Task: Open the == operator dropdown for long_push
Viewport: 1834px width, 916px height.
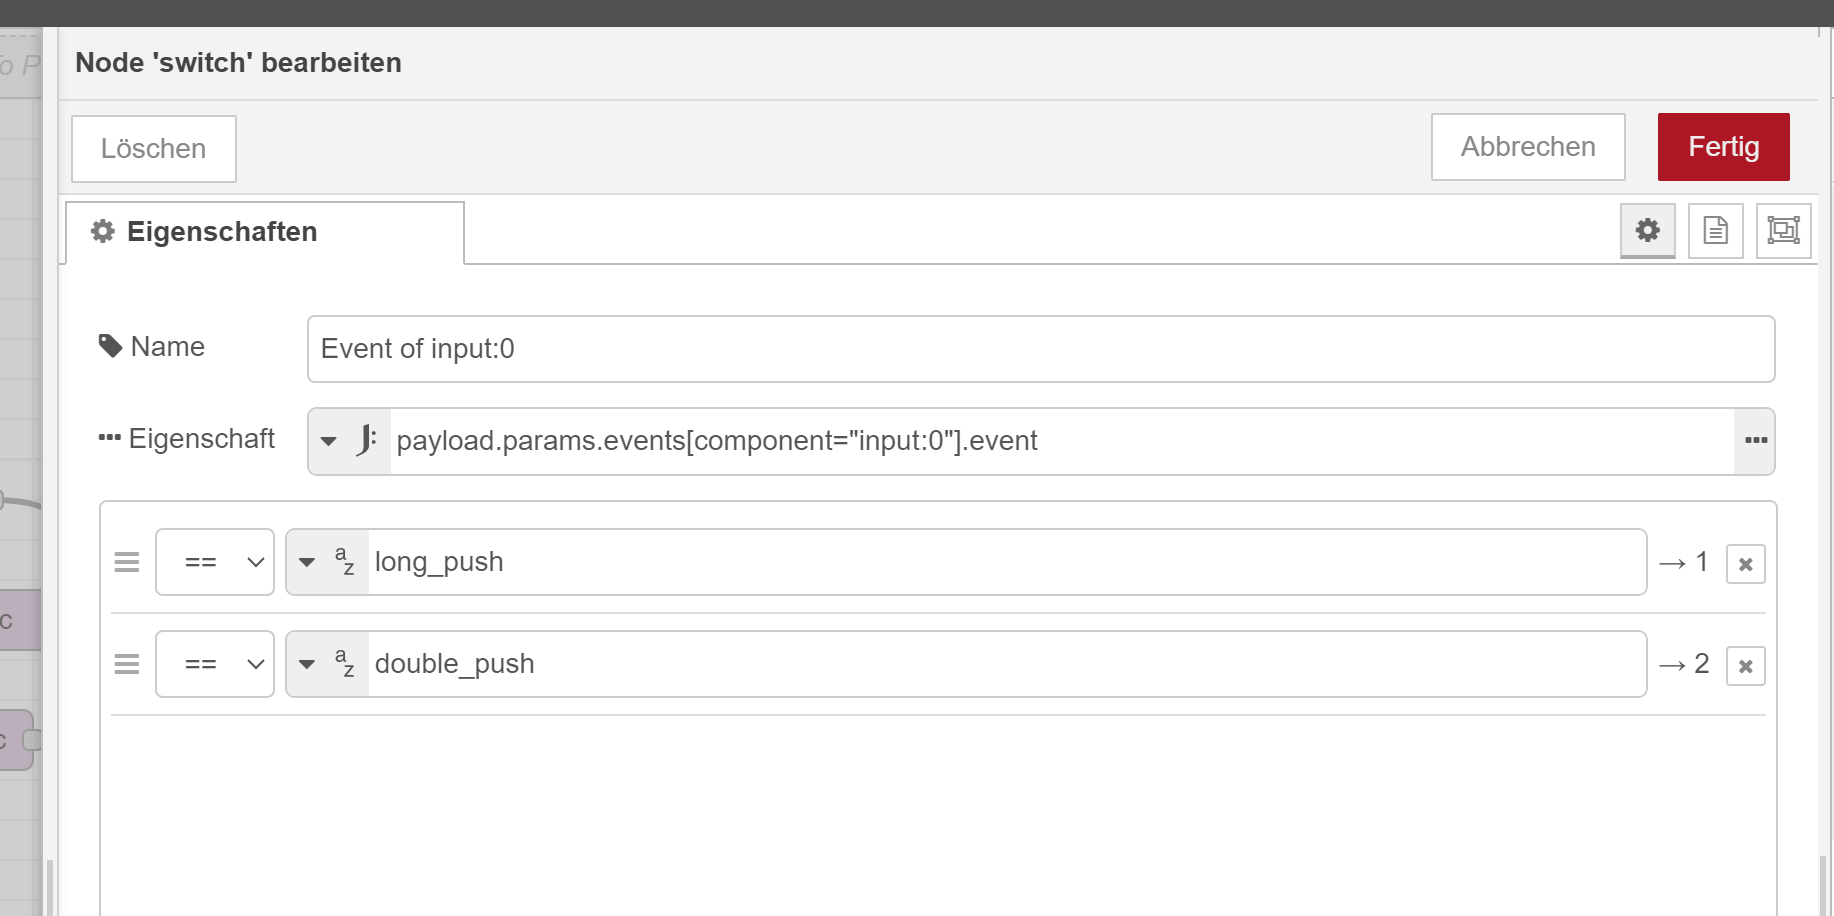Action: 215,562
